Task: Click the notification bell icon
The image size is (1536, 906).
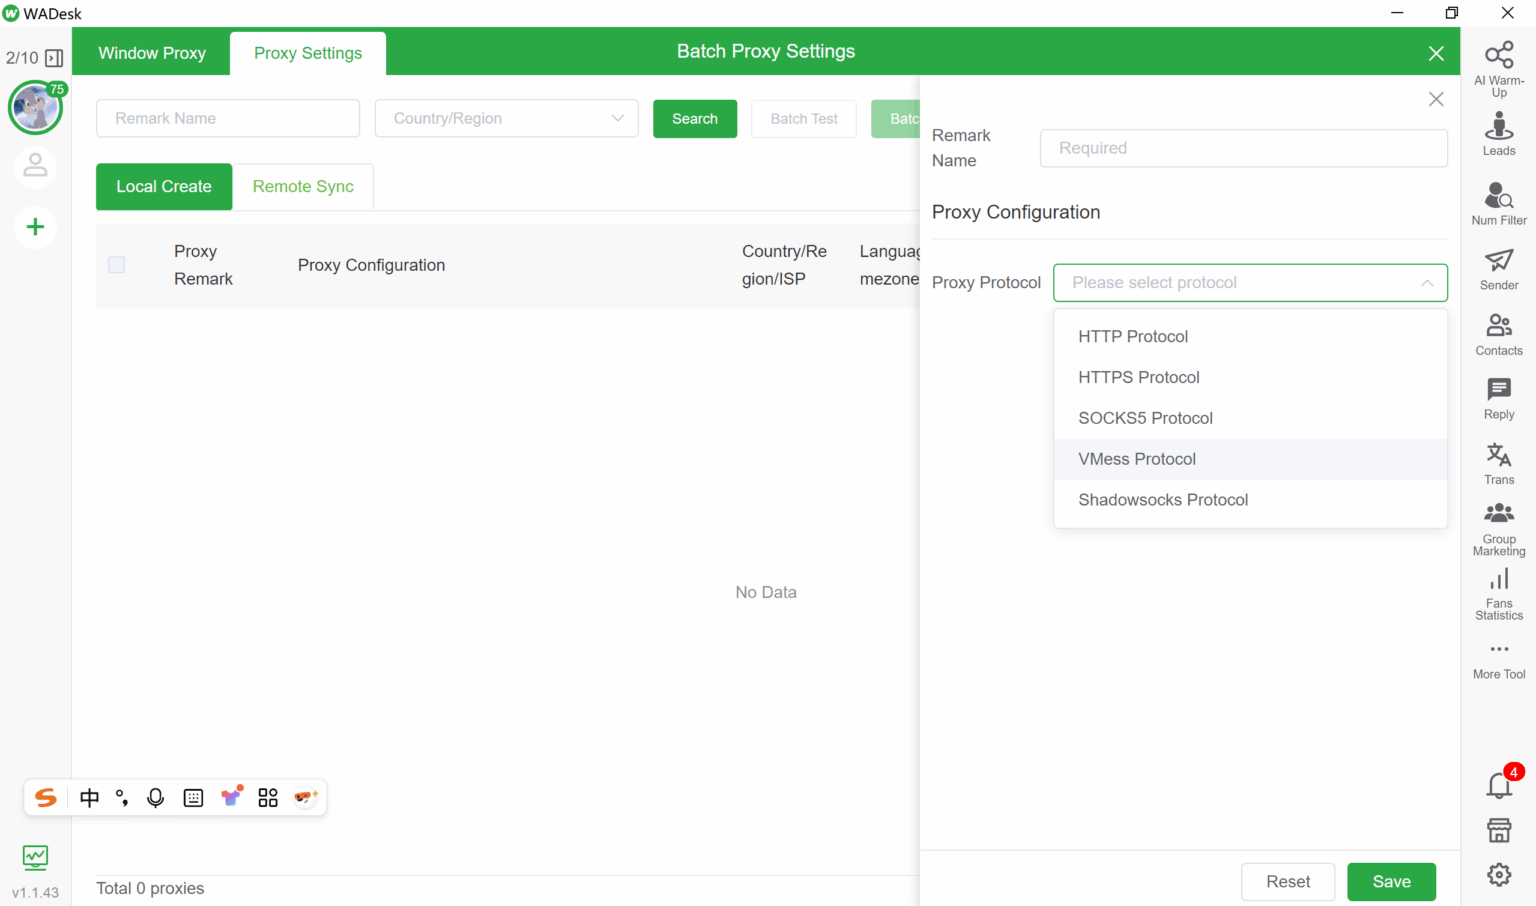Action: coord(1498,785)
